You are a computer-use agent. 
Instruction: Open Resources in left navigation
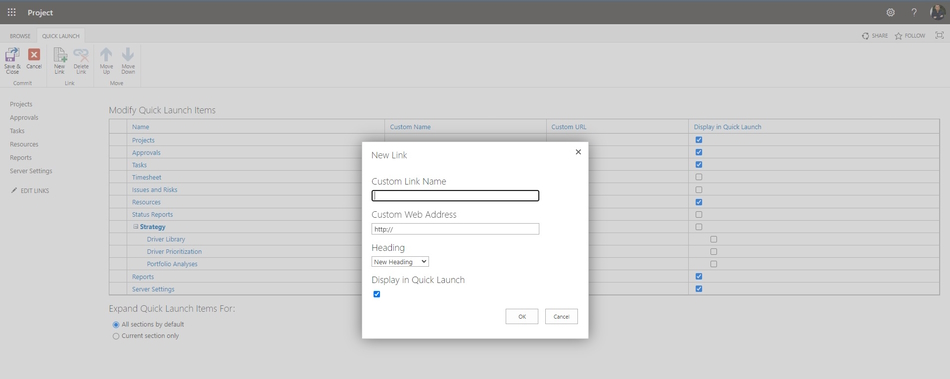(x=24, y=144)
